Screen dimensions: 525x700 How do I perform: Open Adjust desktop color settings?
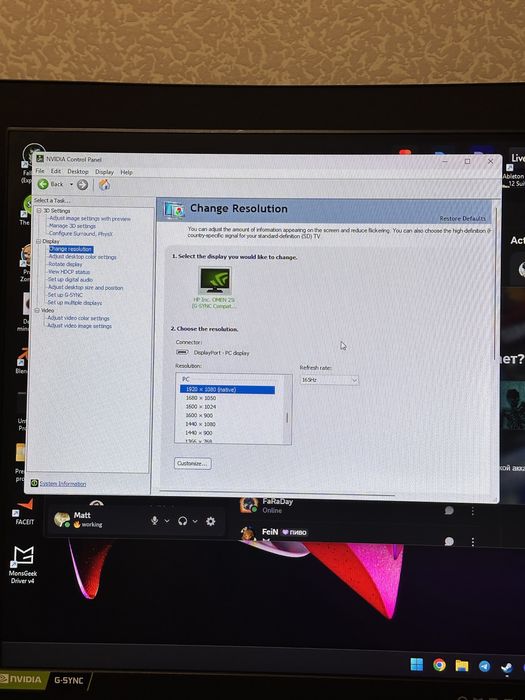point(82,257)
